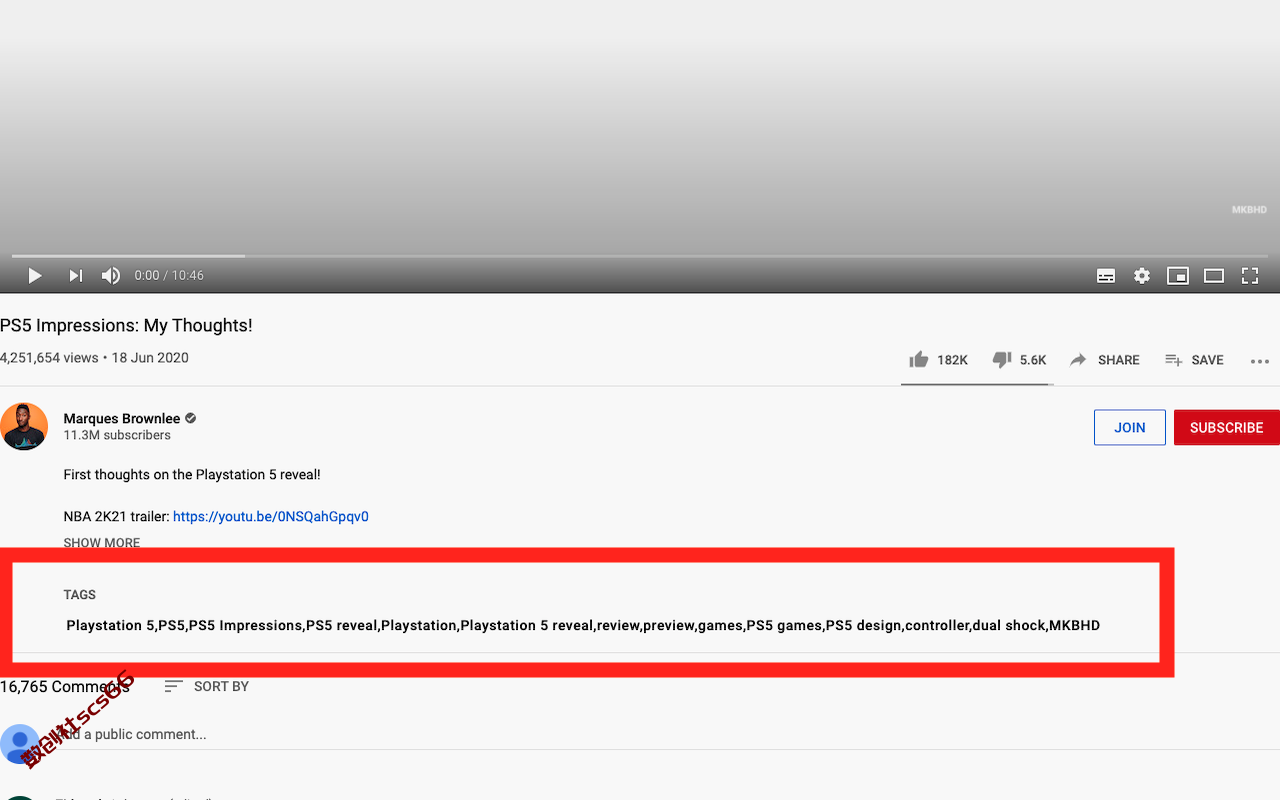Click the 11.3M subscribers text
Image resolution: width=1280 pixels, height=800 pixels.
(x=117, y=436)
